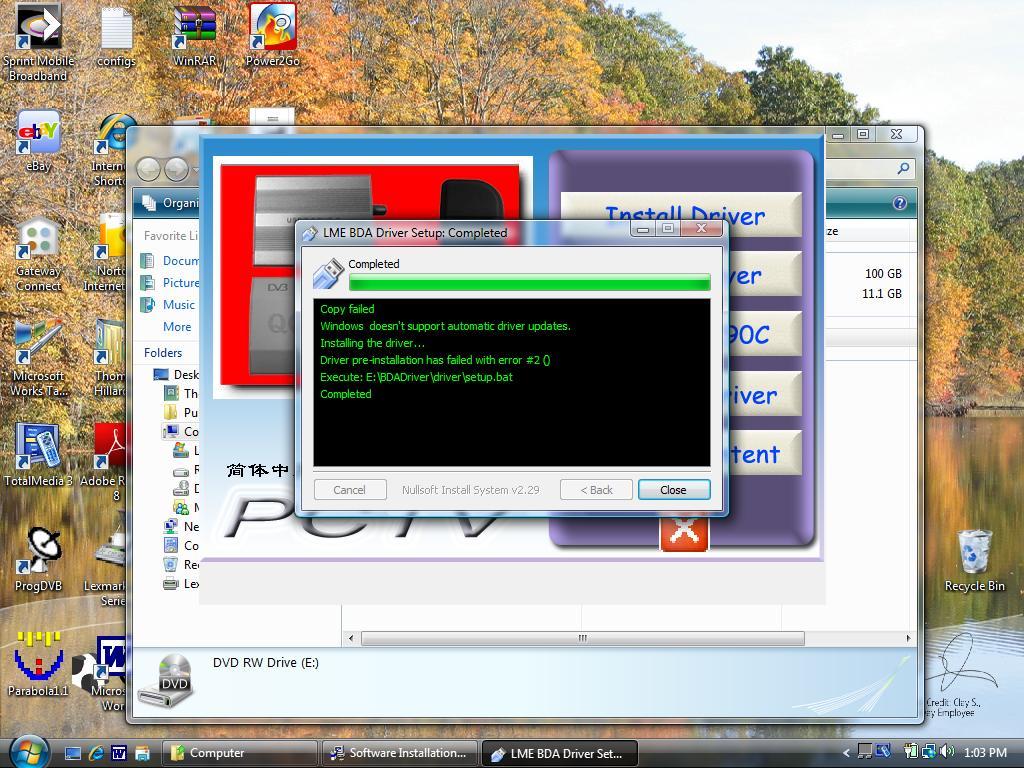
Task: Click Explorer back navigation arrow
Action: 149,169
